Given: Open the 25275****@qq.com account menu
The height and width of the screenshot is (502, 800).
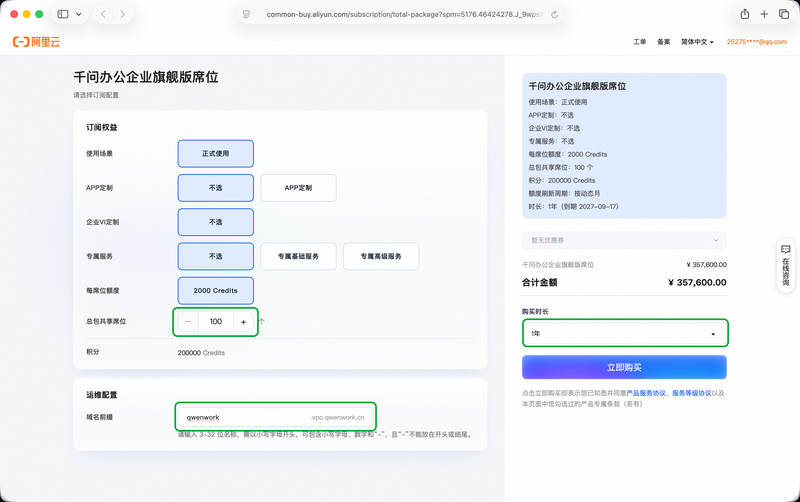Looking at the screenshot, I should coord(757,42).
